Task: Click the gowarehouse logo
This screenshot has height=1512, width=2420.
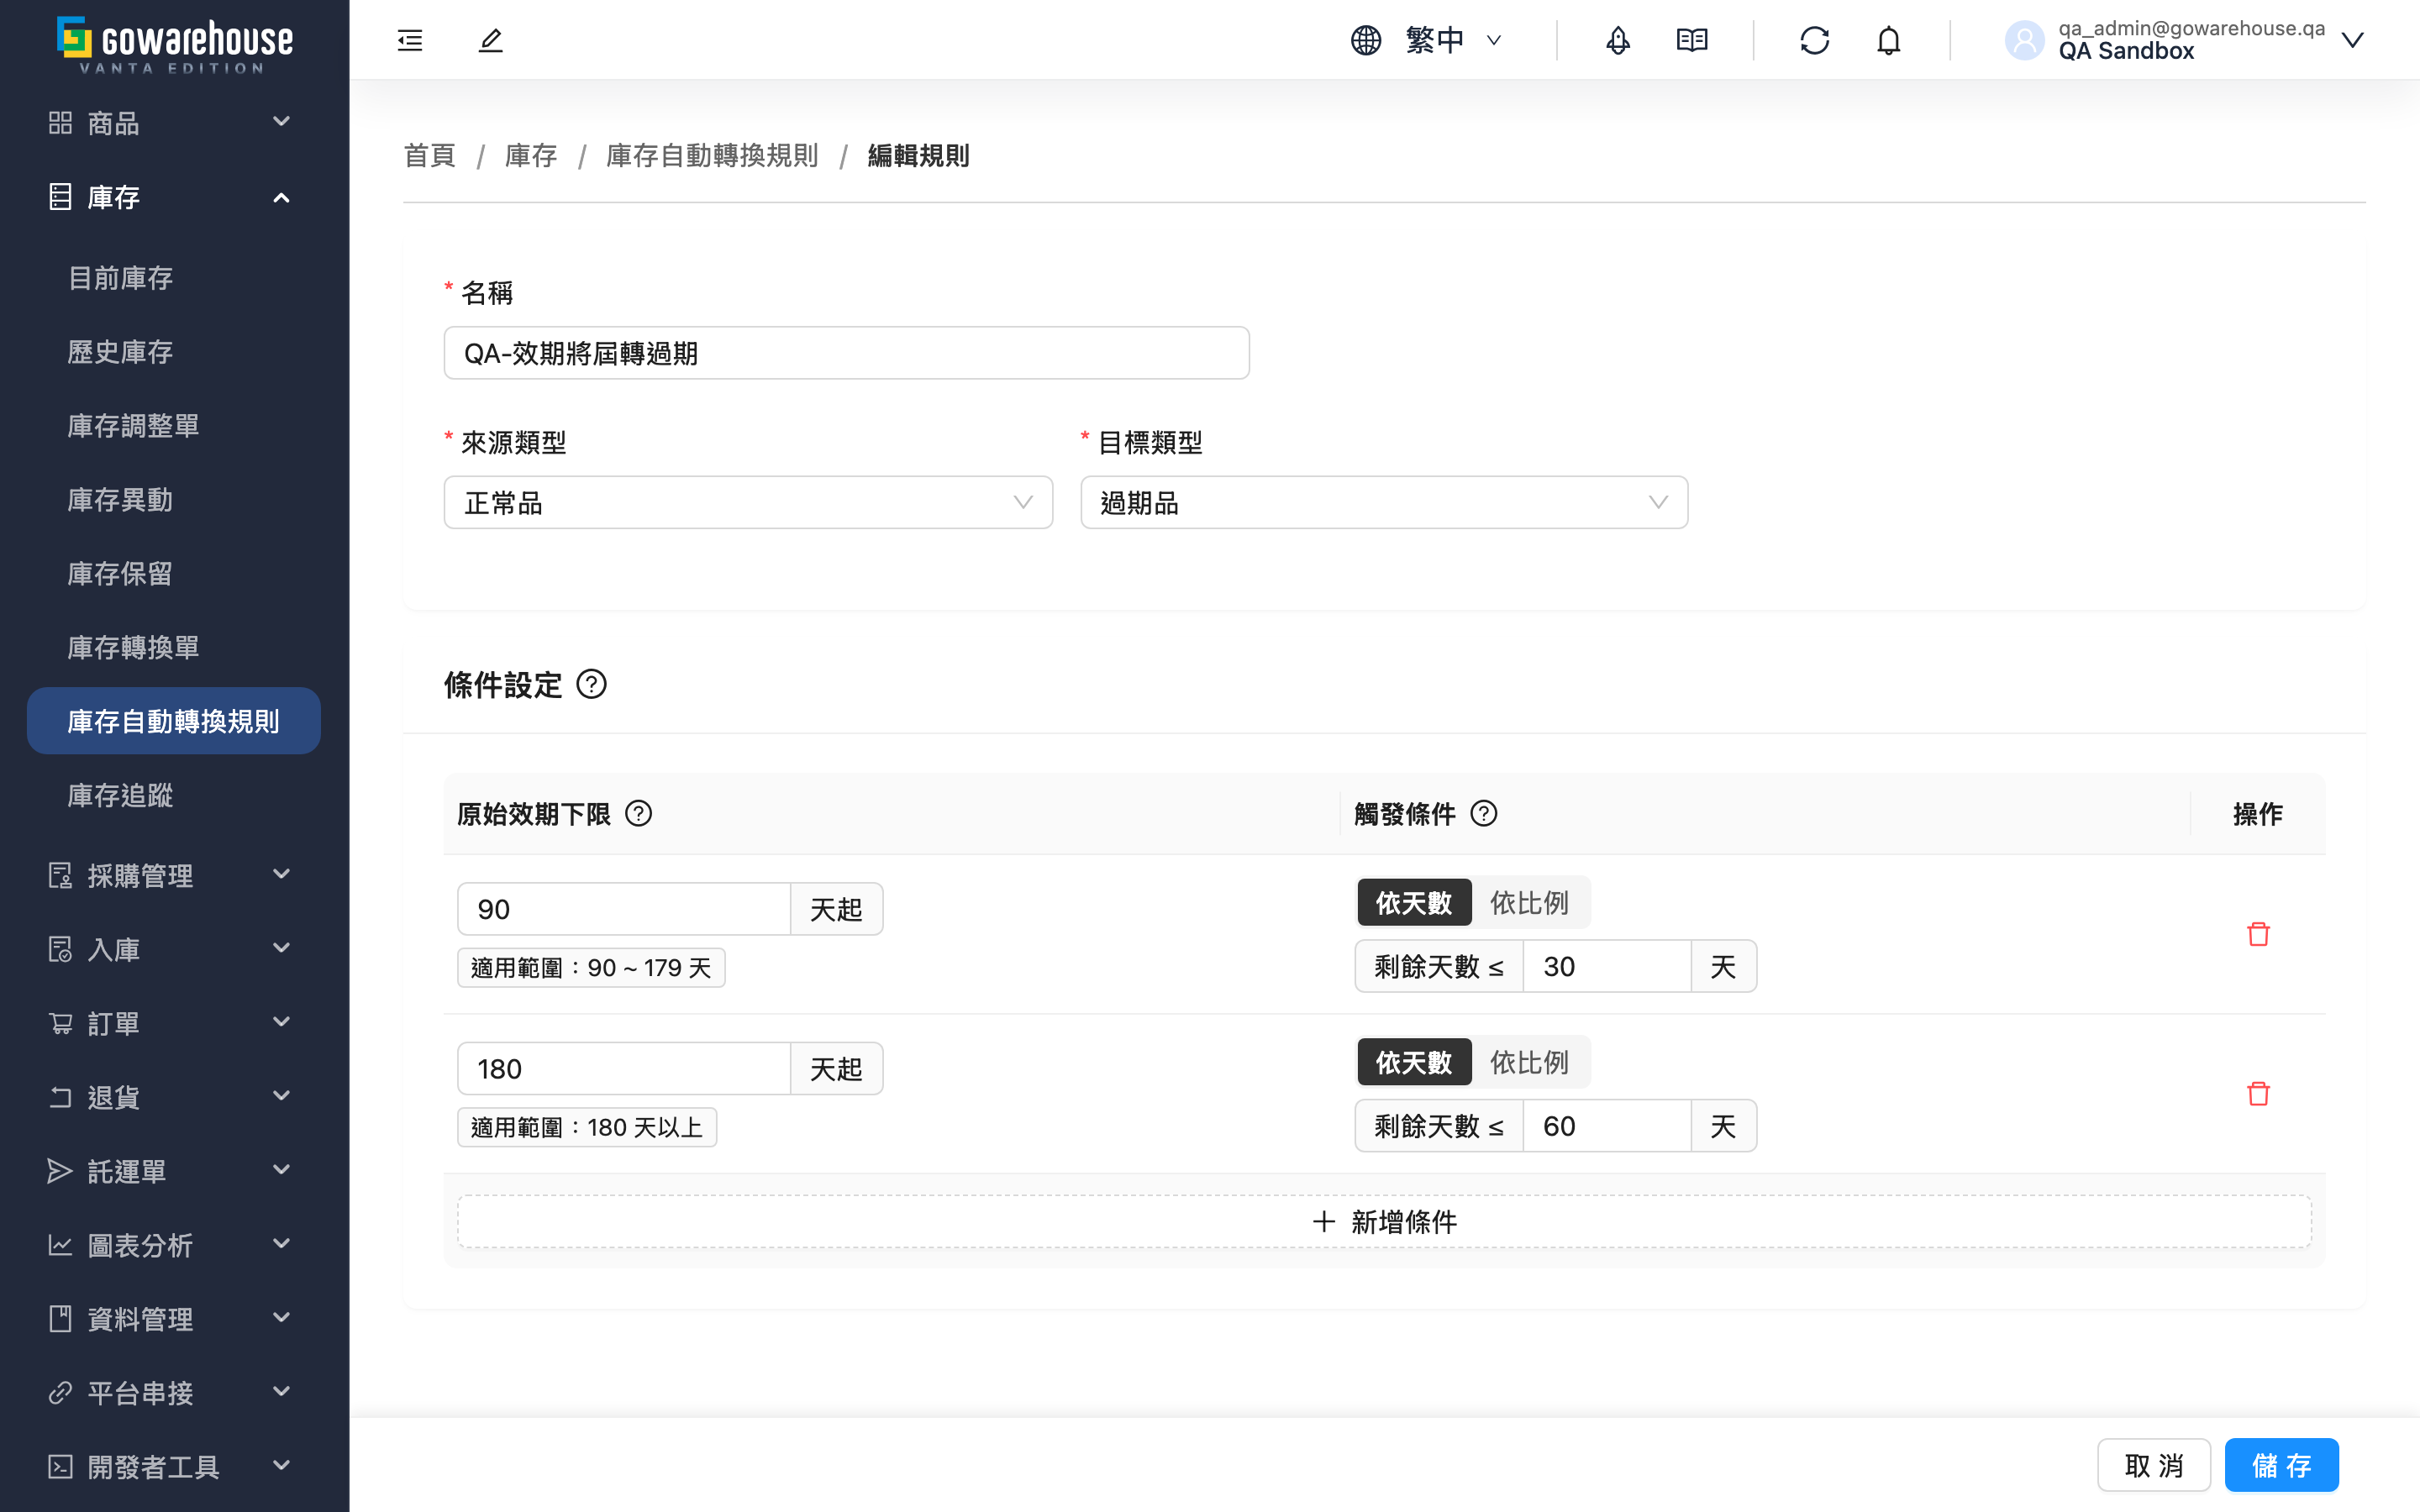Action: coord(175,44)
